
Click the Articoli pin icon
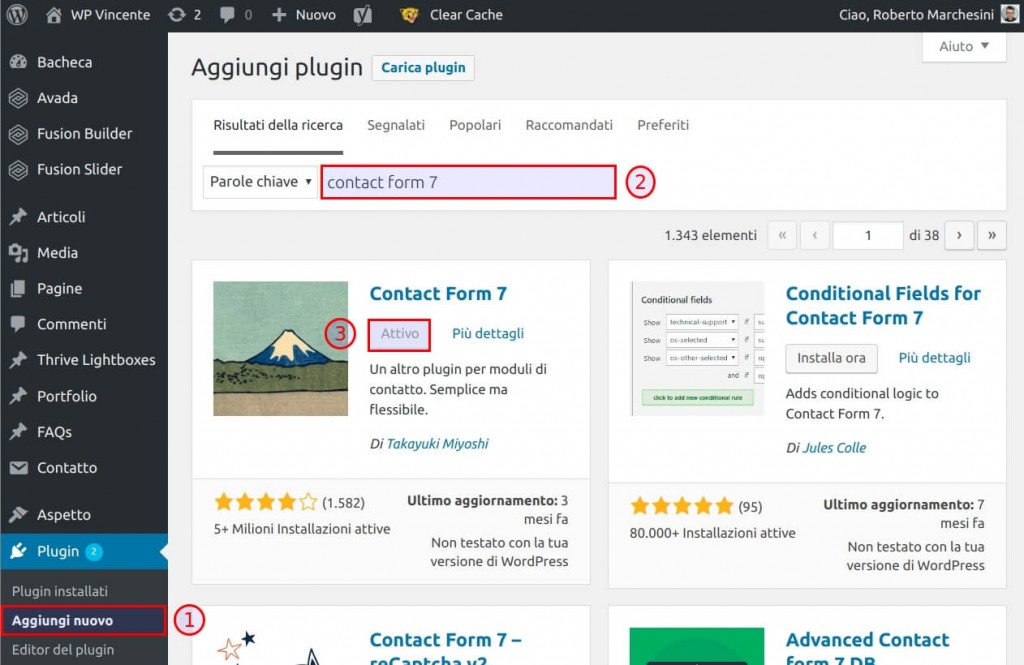[18, 217]
